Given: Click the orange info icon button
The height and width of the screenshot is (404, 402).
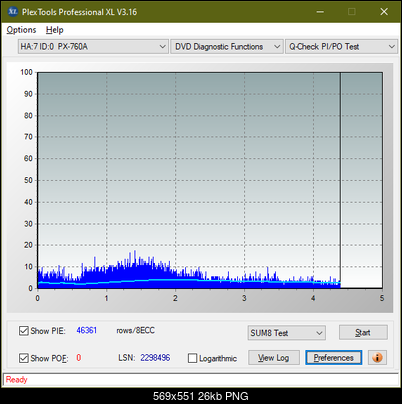Looking at the screenshot, I should tap(377, 358).
